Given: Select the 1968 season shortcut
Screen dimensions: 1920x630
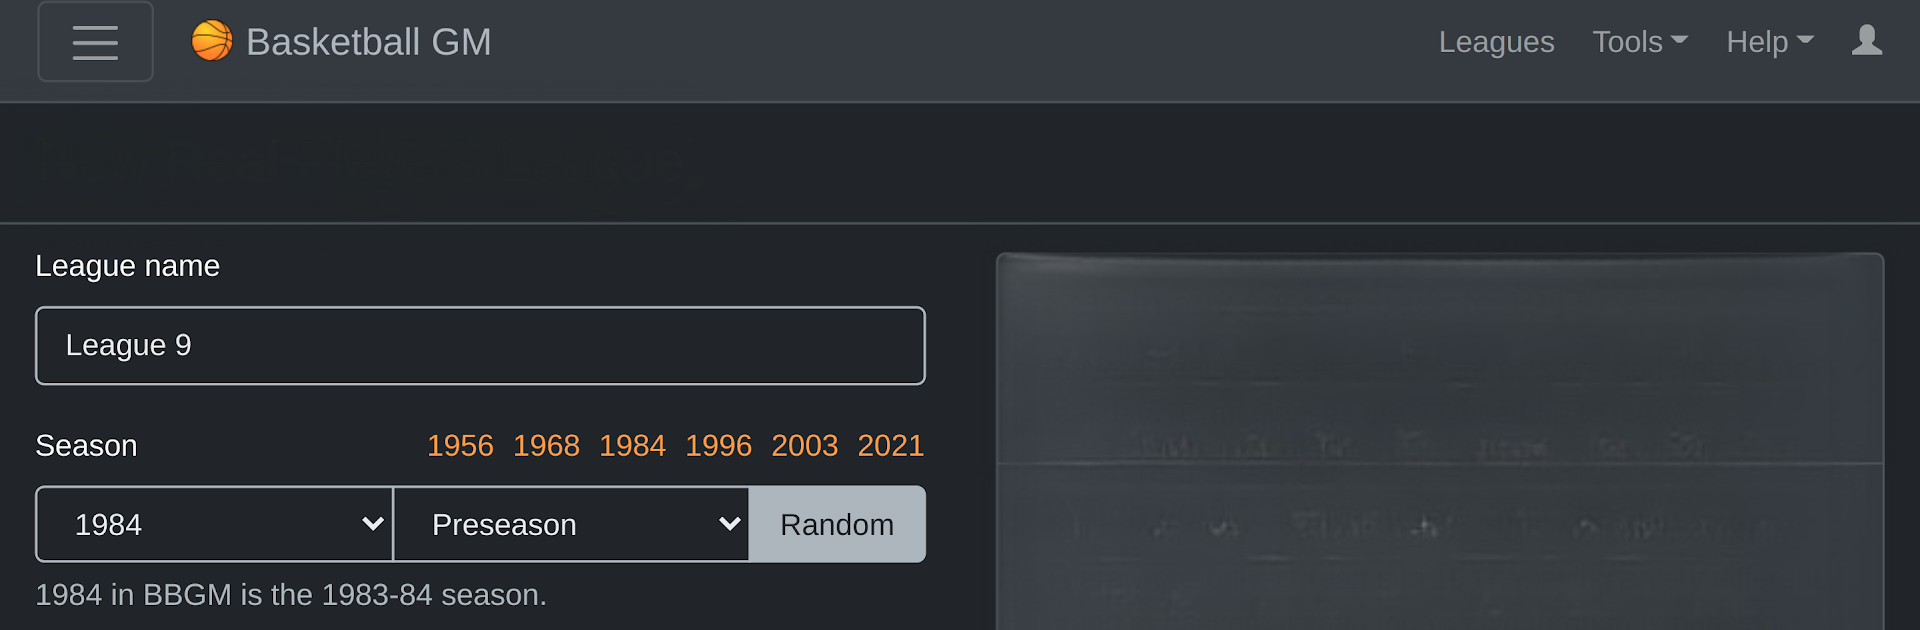Looking at the screenshot, I should 546,445.
